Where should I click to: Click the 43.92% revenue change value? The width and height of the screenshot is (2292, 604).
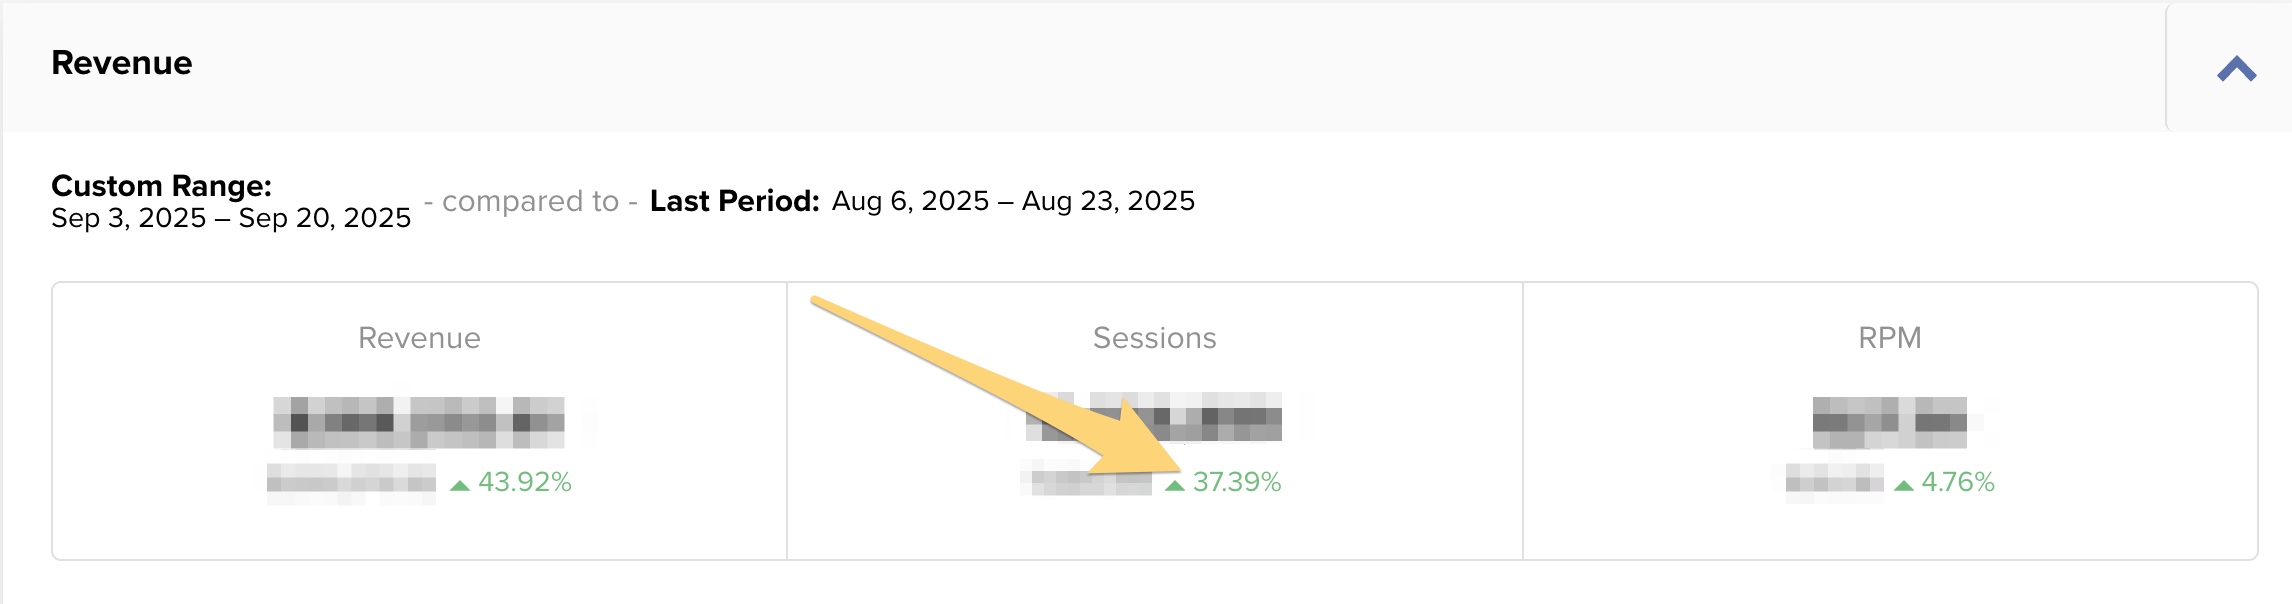(x=525, y=482)
